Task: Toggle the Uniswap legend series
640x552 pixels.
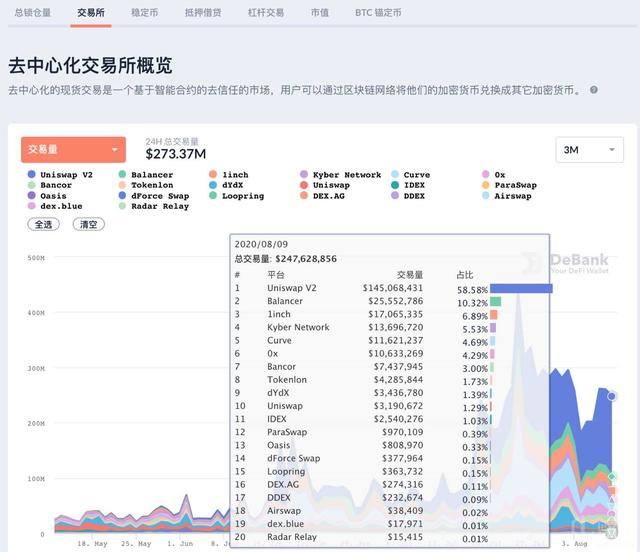Action: (x=325, y=185)
